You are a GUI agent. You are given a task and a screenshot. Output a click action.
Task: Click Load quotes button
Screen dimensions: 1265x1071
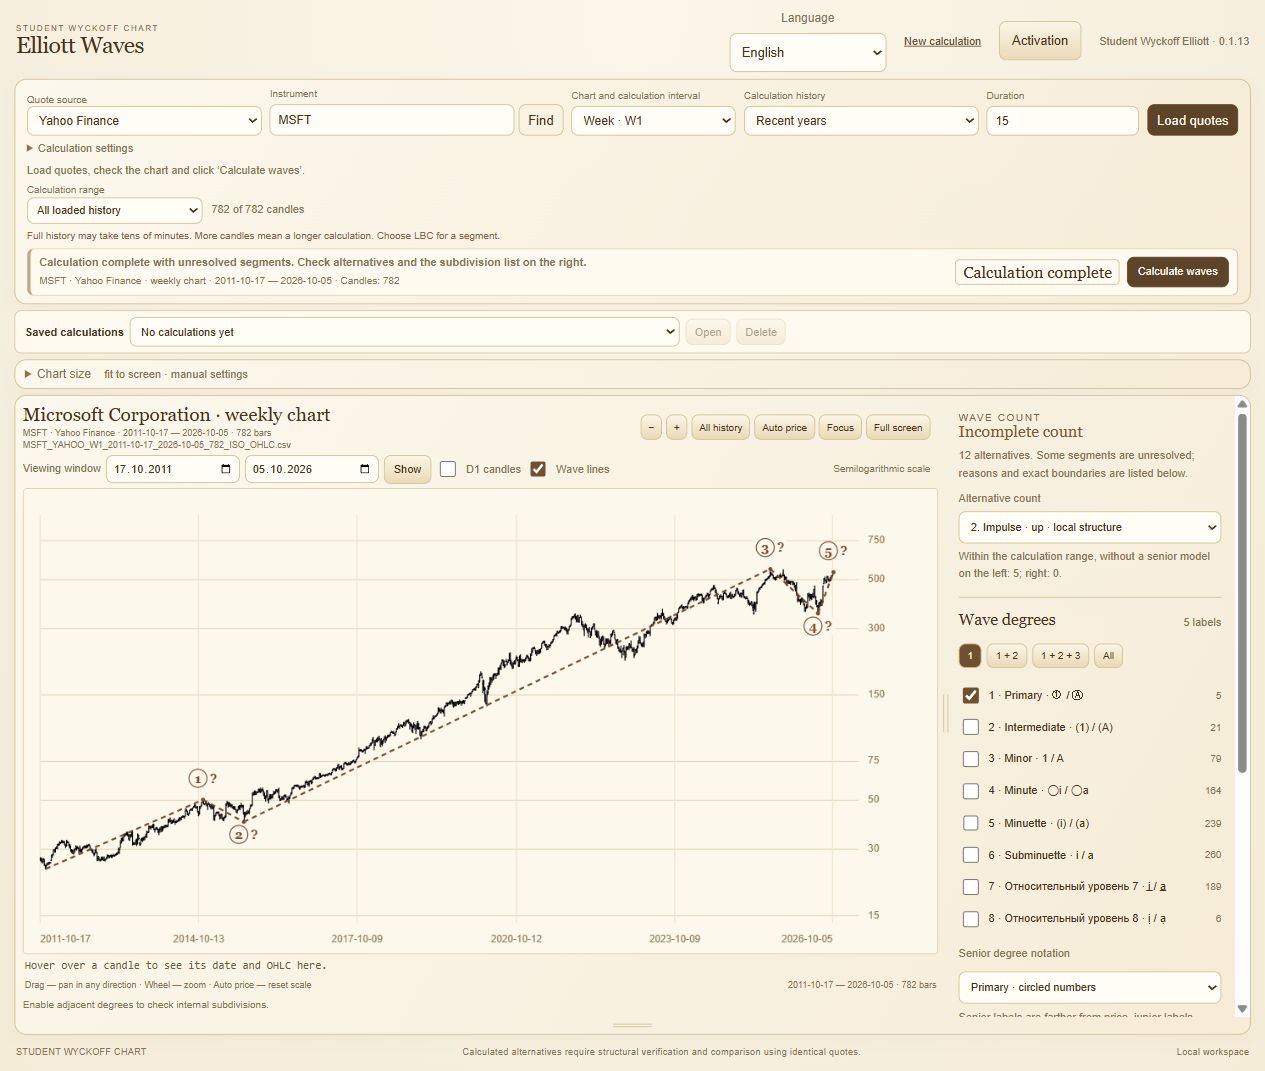pyautogui.click(x=1192, y=120)
